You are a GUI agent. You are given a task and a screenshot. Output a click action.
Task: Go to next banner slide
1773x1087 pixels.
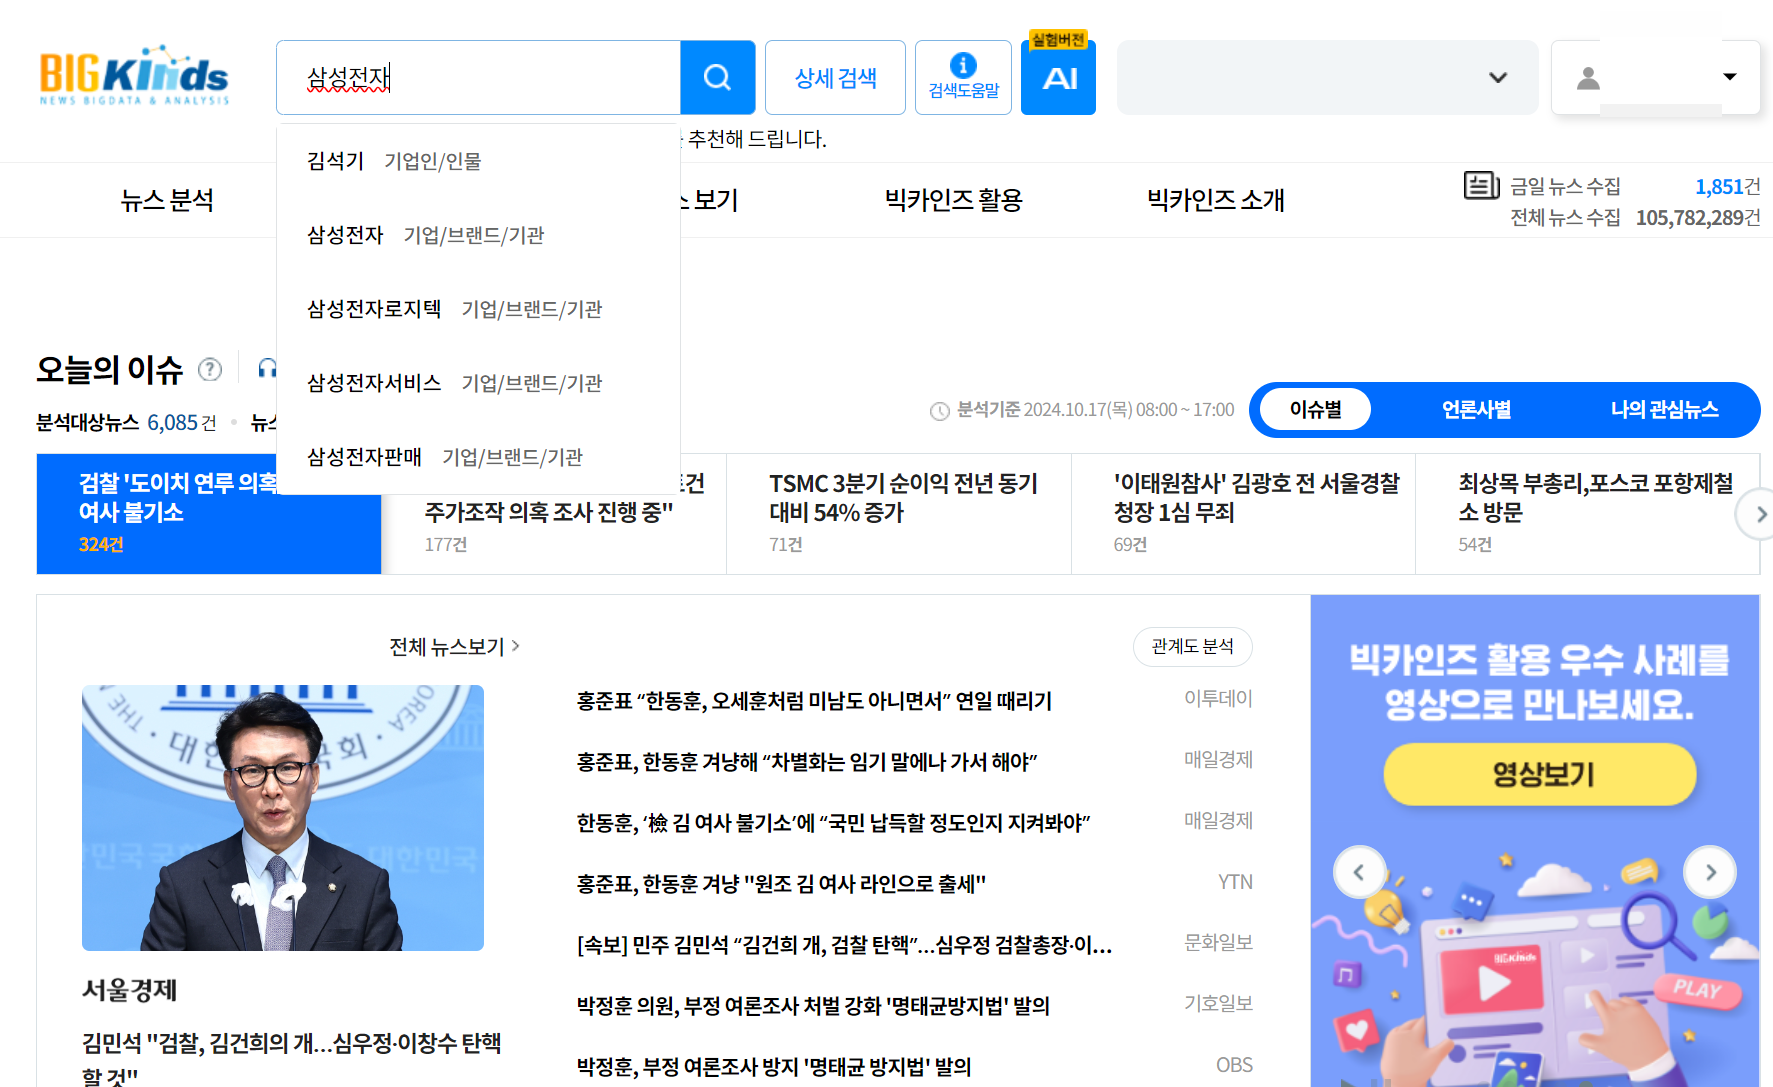click(1710, 872)
